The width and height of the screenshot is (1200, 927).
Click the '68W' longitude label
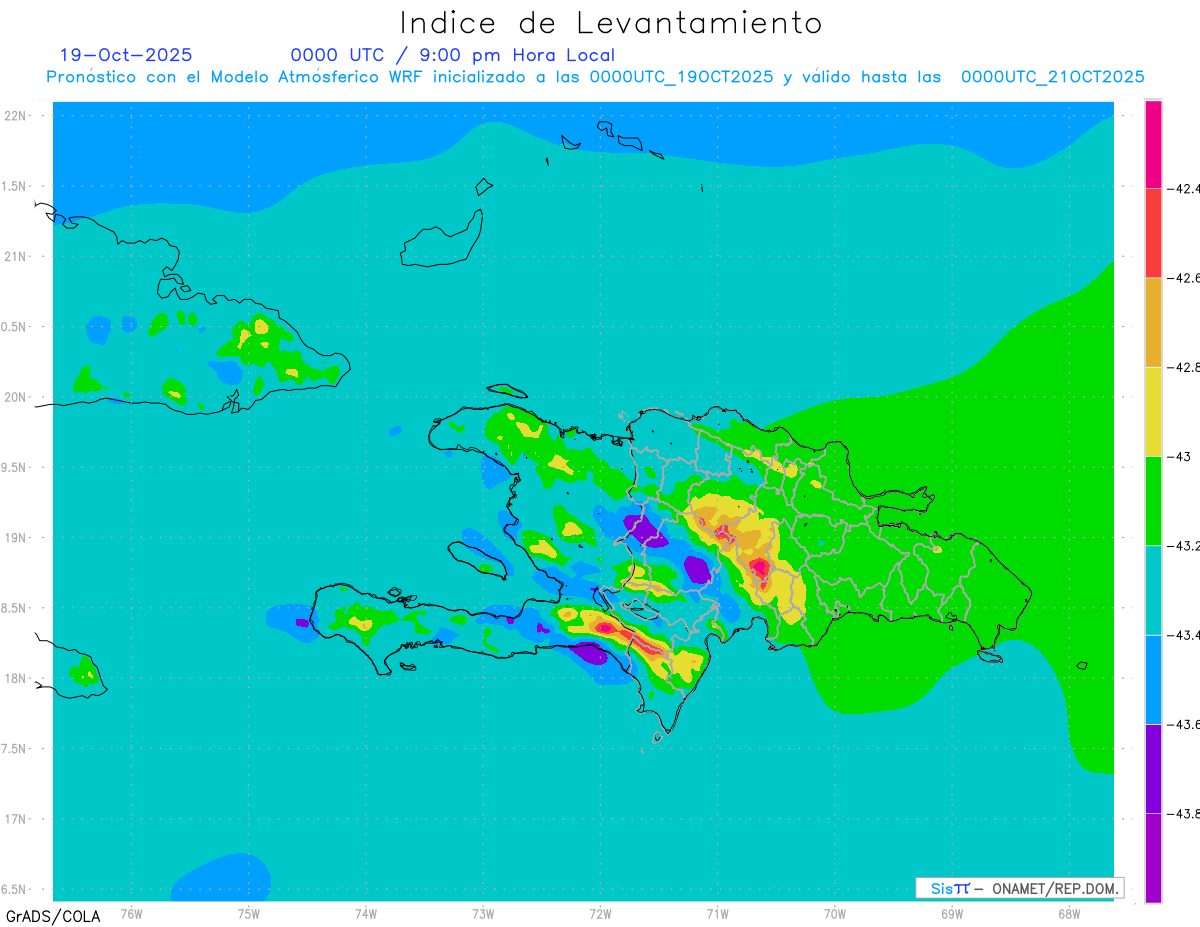coord(1069,912)
